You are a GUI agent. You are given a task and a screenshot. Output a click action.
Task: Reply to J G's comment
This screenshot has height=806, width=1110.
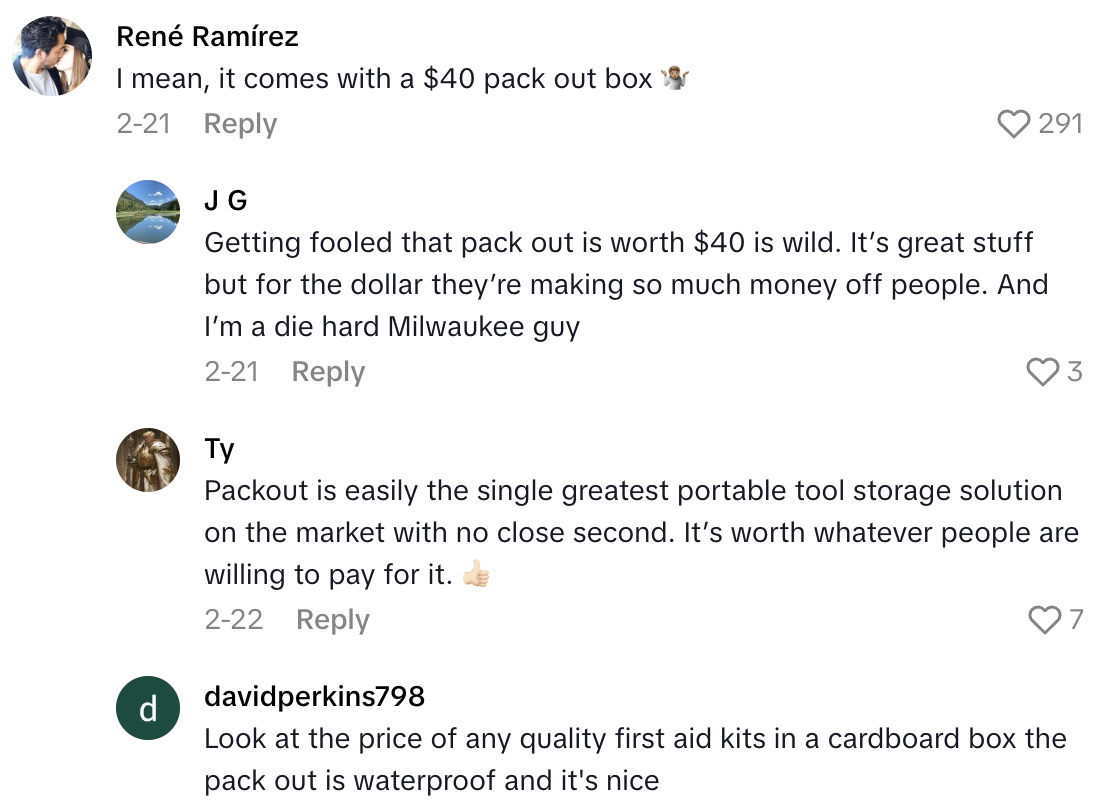pyautogui.click(x=327, y=371)
